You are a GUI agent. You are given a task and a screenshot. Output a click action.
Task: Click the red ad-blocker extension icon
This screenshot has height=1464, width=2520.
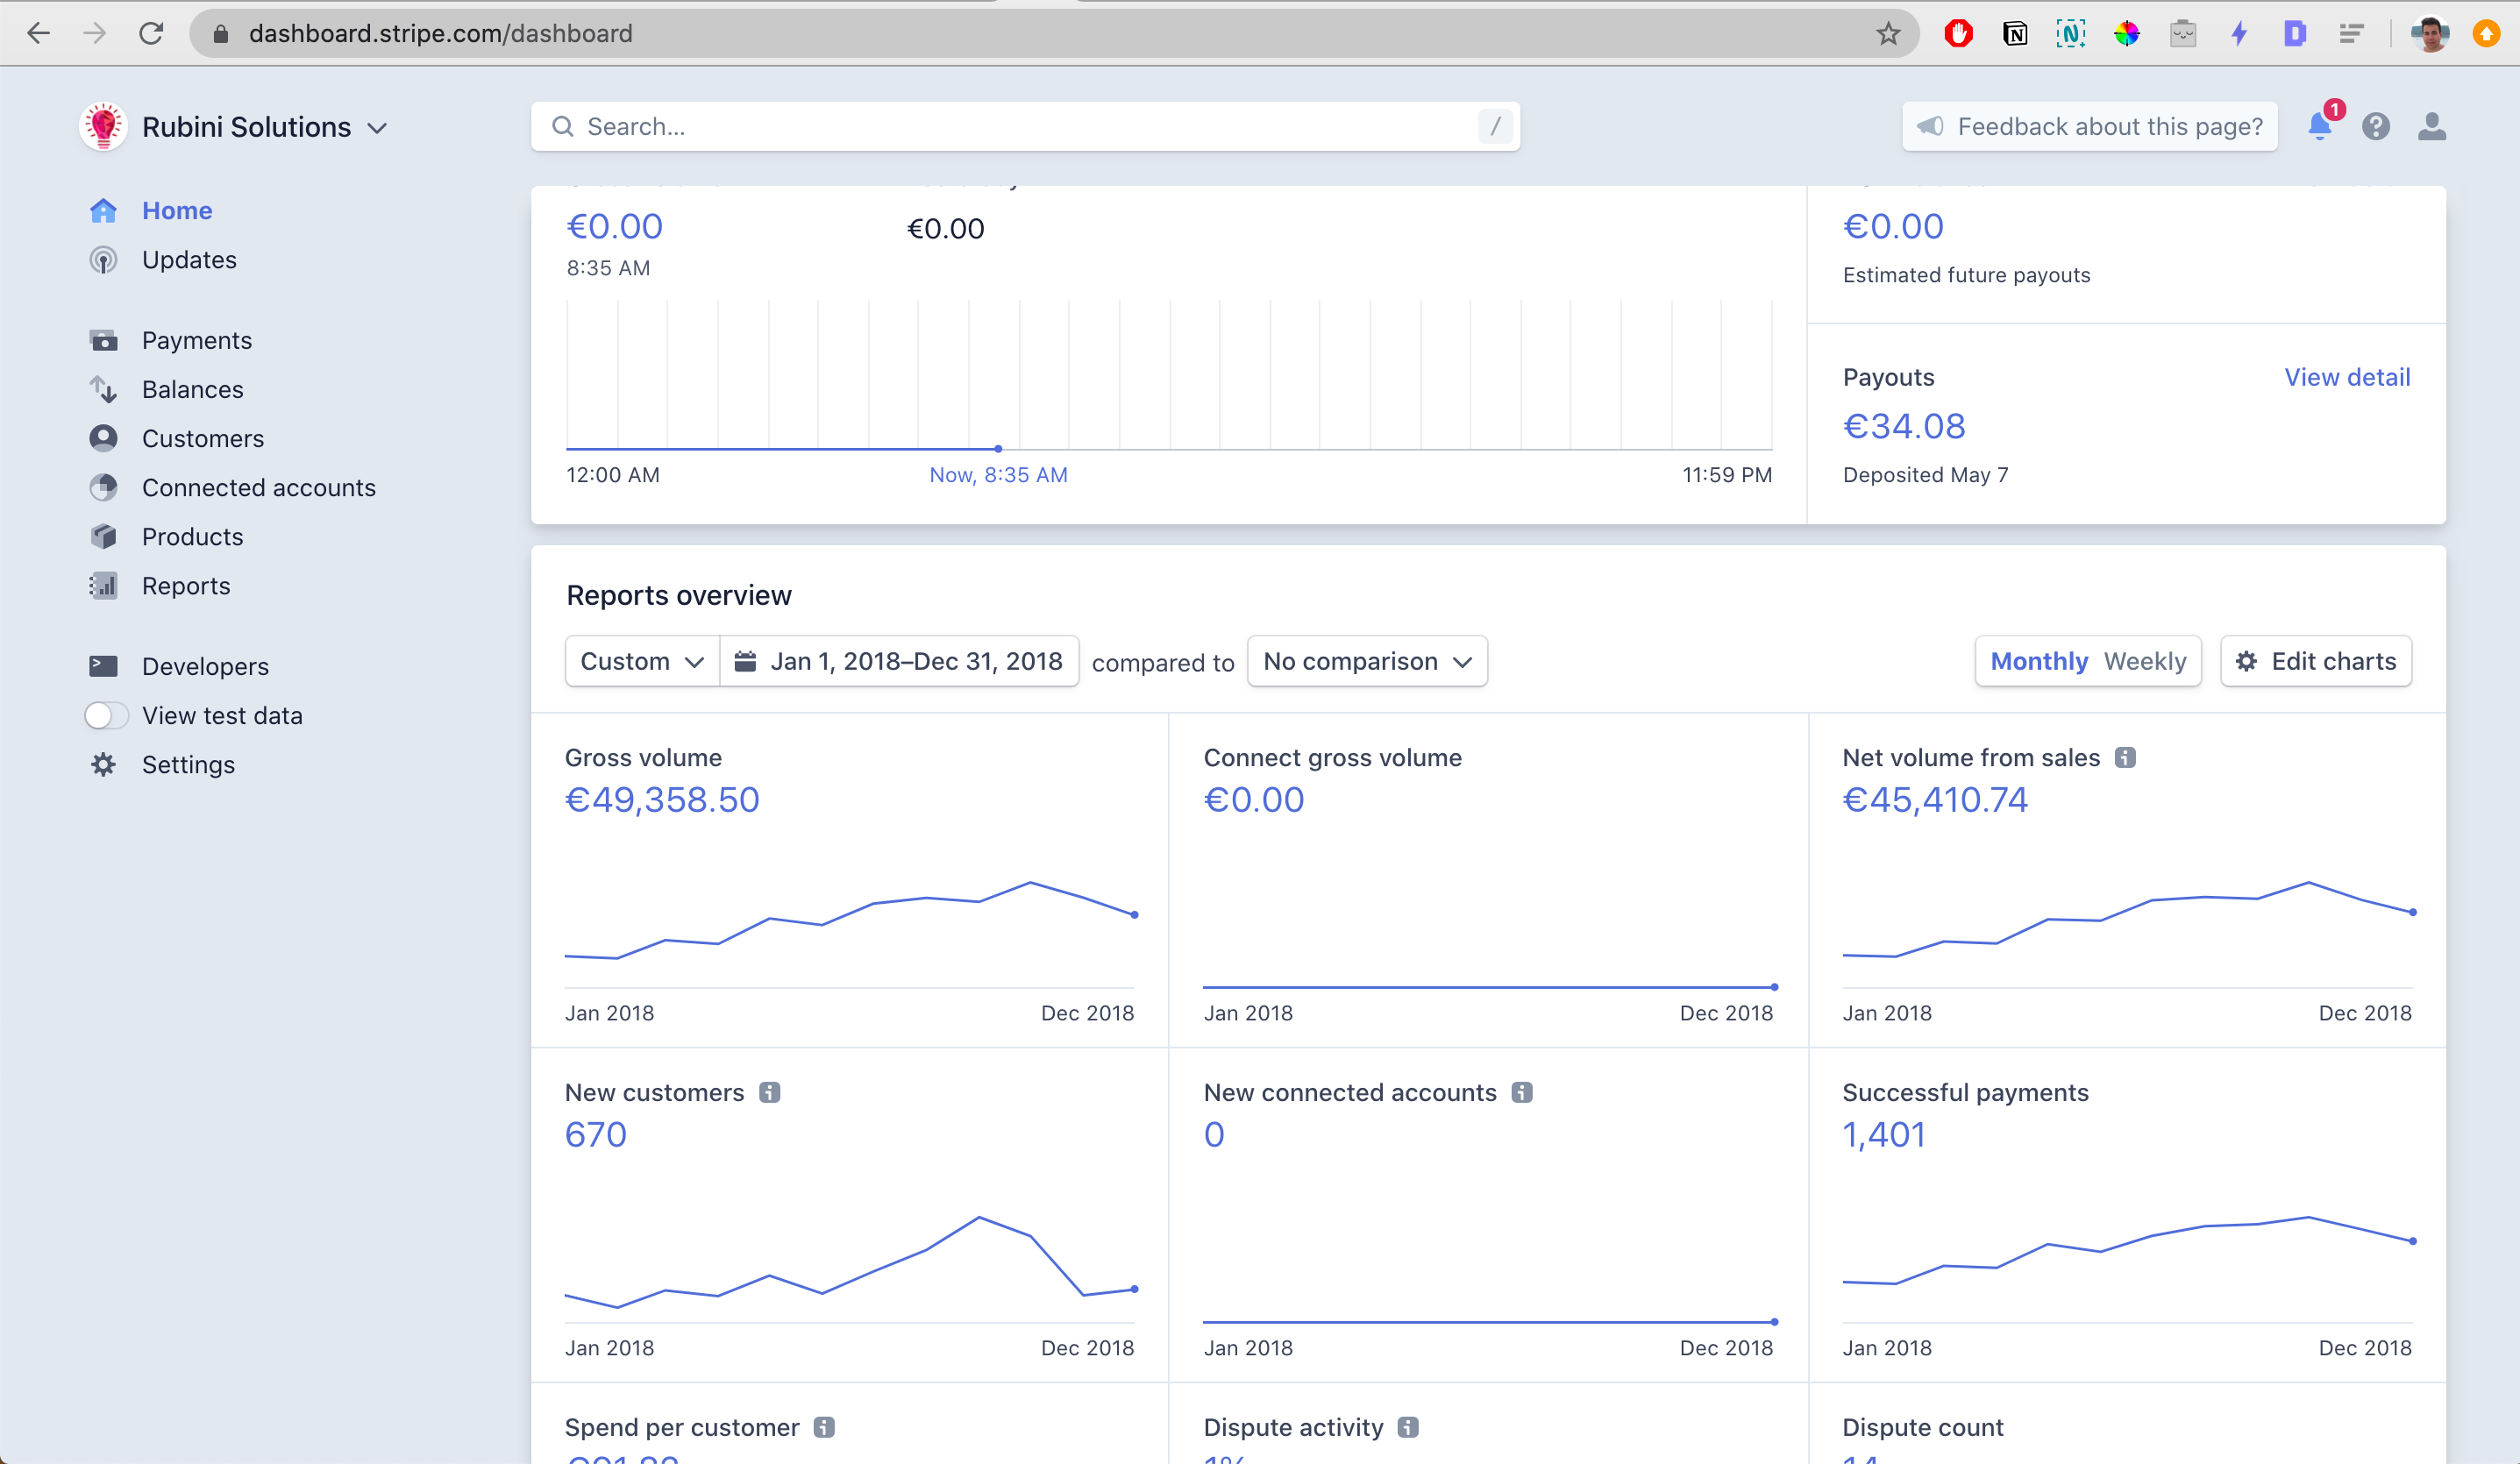(x=1959, y=34)
